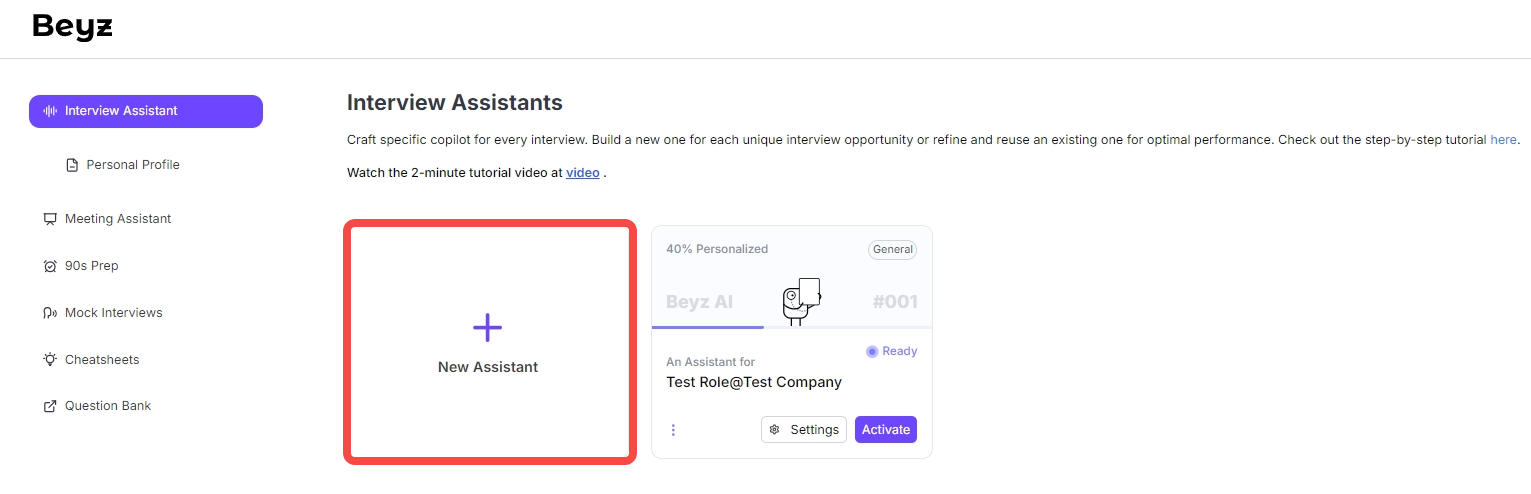Image resolution: width=1531 pixels, height=494 pixels.
Task: Activate the Test Role@Test Company assistant
Action: click(x=885, y=430)
